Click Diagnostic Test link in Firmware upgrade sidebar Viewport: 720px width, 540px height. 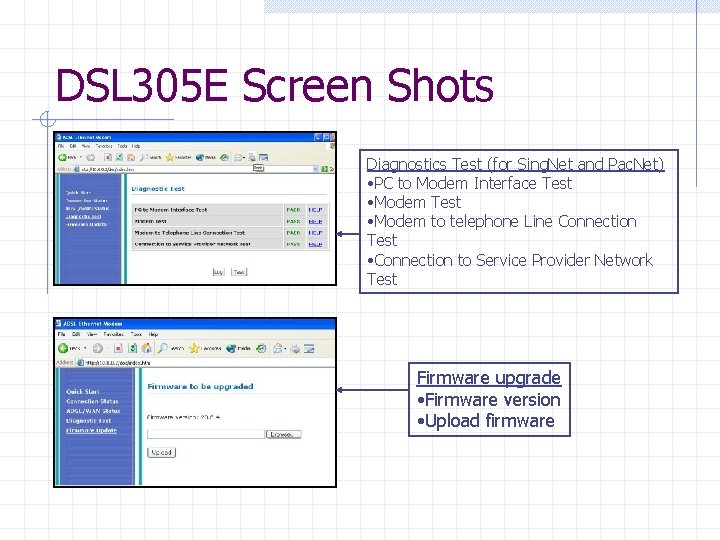89,421
